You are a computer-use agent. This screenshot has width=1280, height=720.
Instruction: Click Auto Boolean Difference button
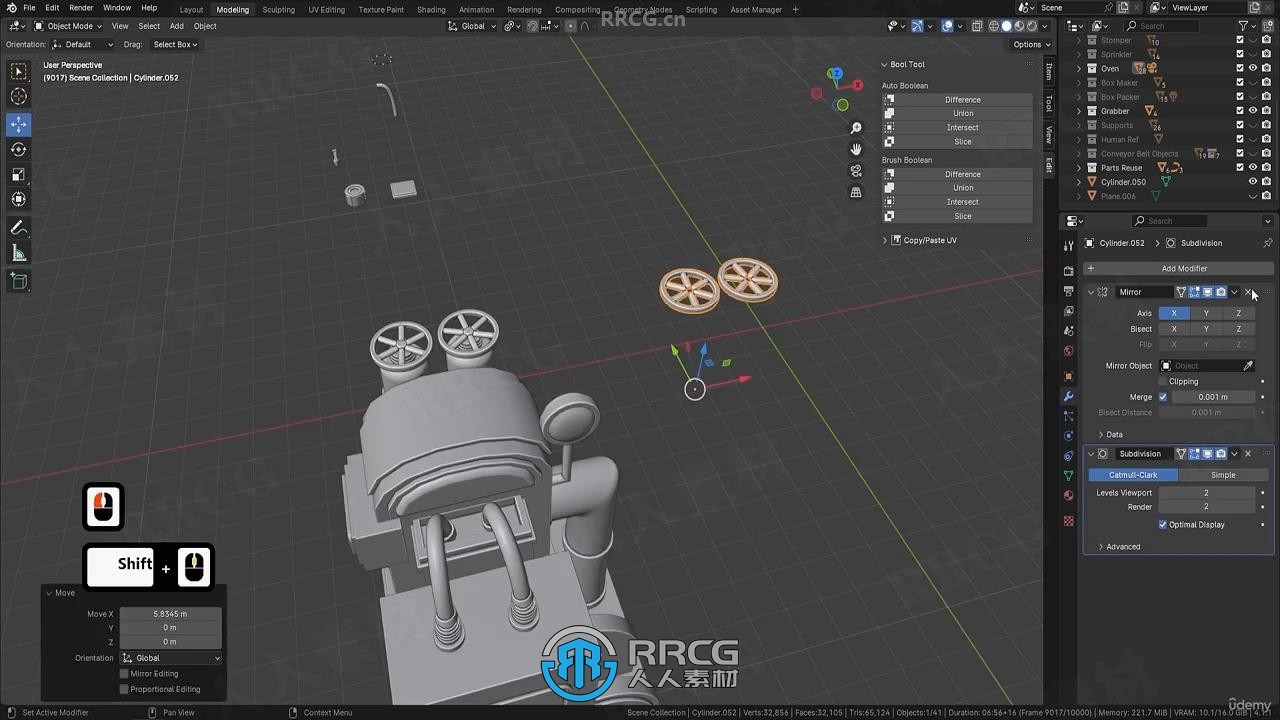(x=958, y=100)
